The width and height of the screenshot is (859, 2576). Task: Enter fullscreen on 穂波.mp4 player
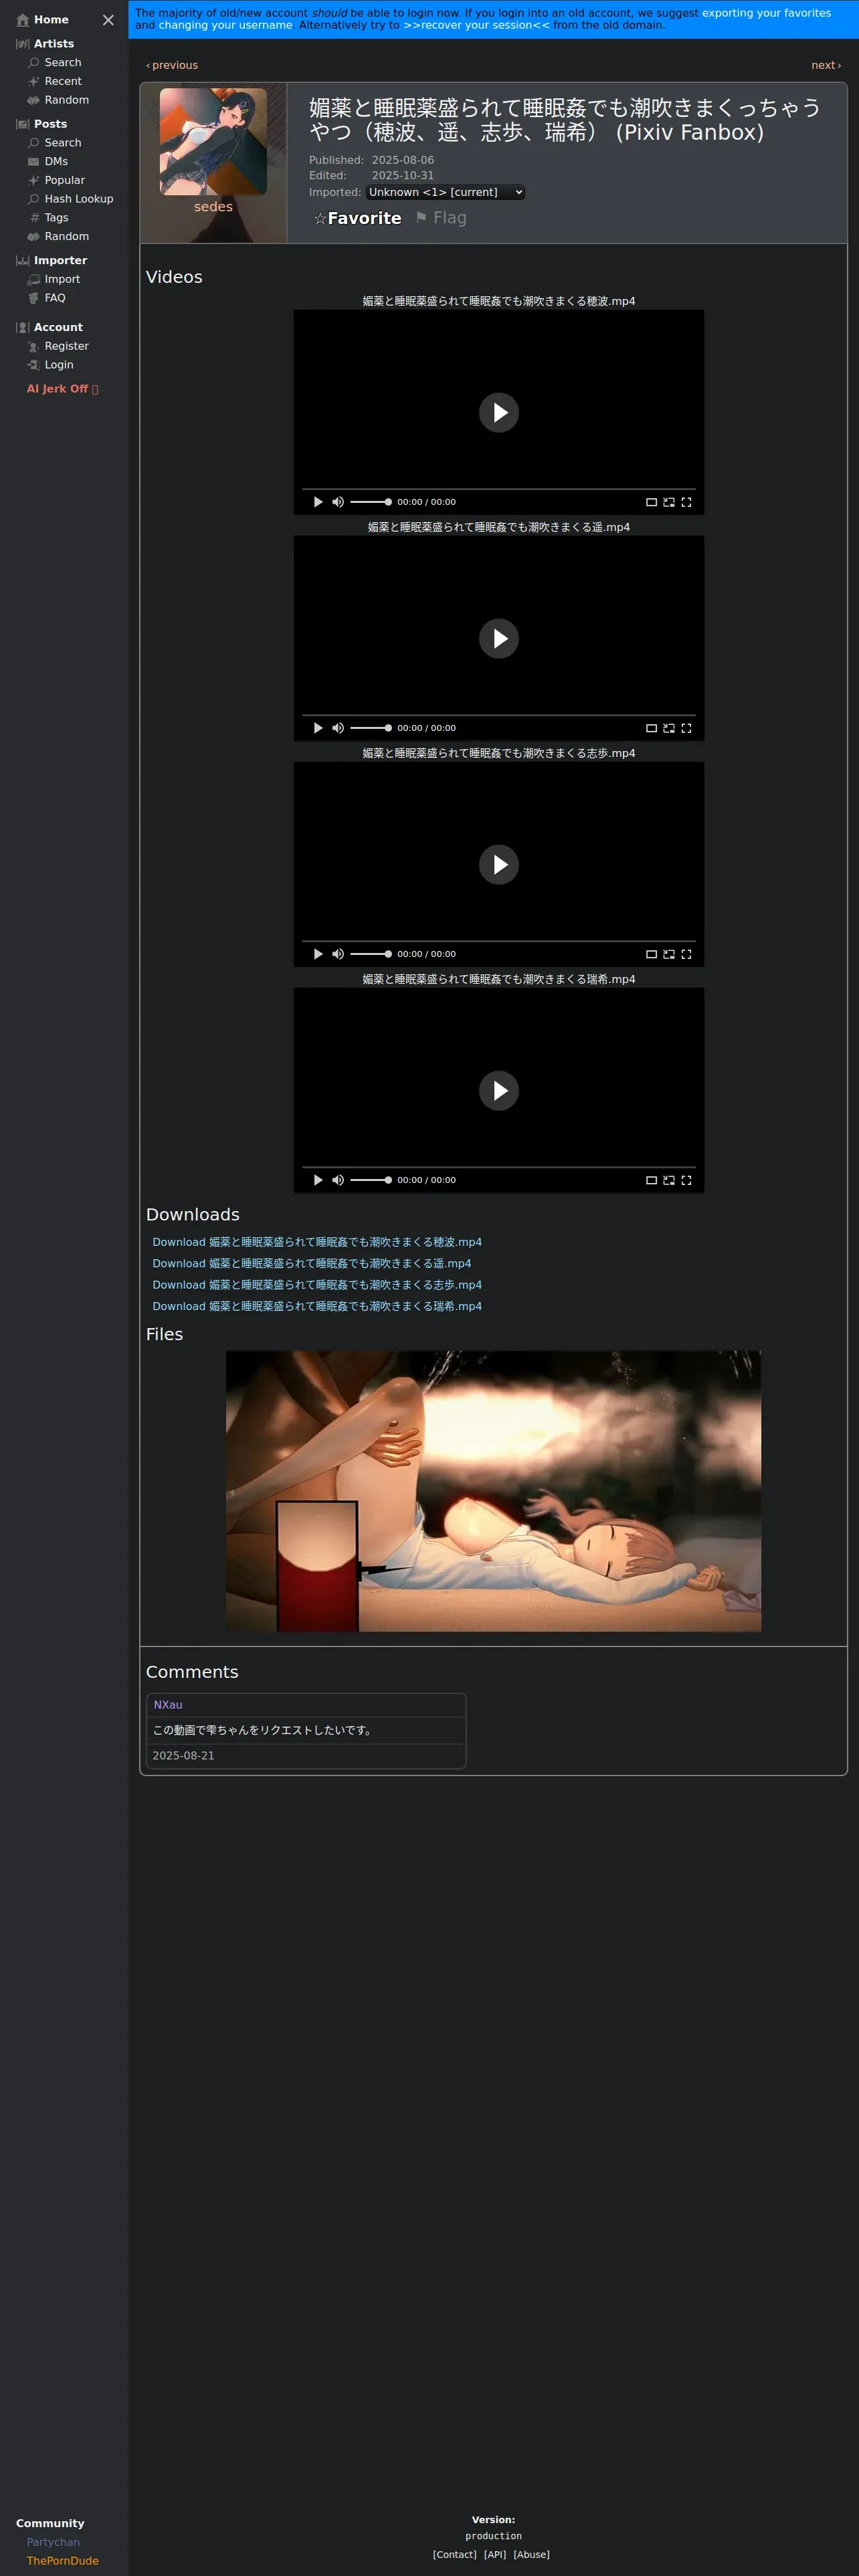tap(686, 502)
